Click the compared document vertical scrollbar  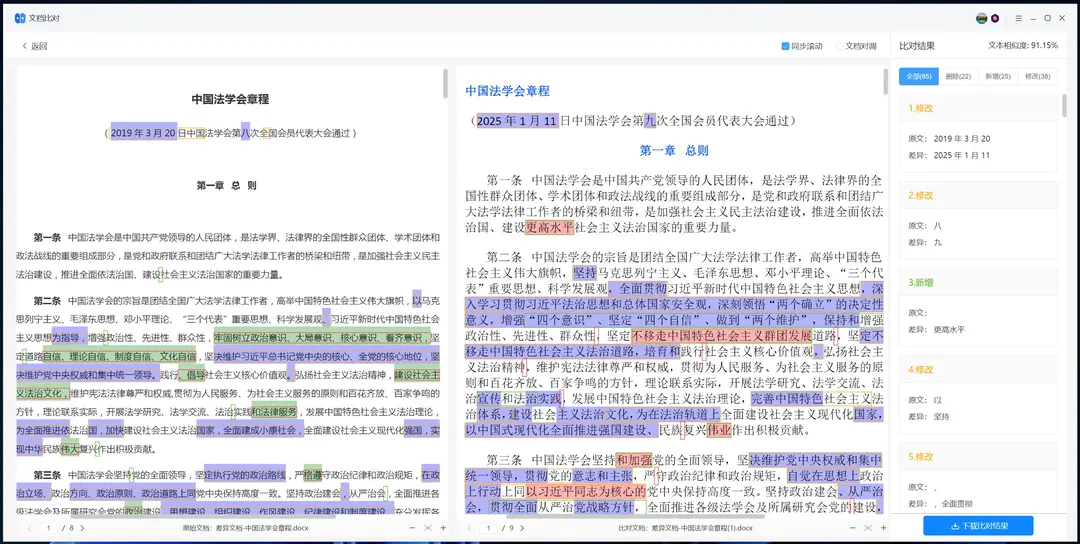886,81
